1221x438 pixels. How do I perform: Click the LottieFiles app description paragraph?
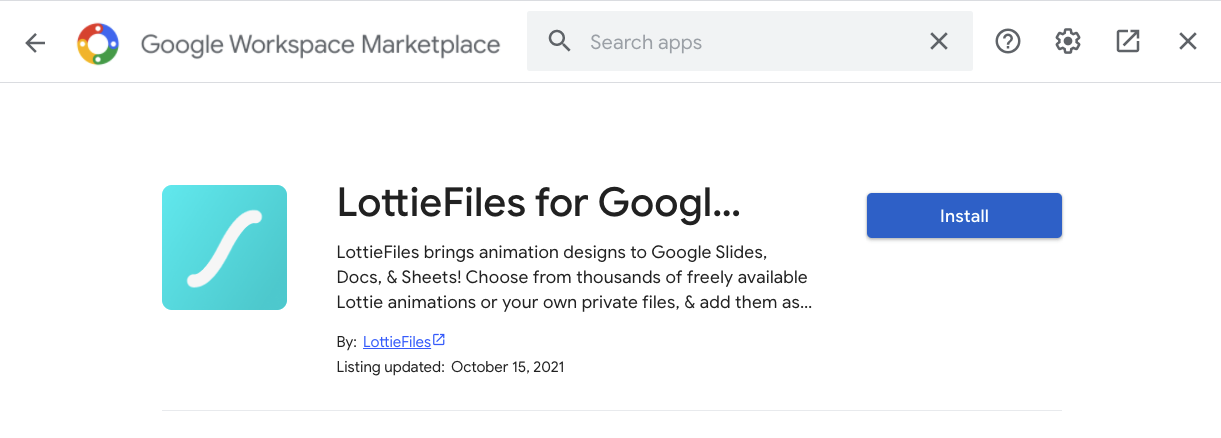(573, 276)
